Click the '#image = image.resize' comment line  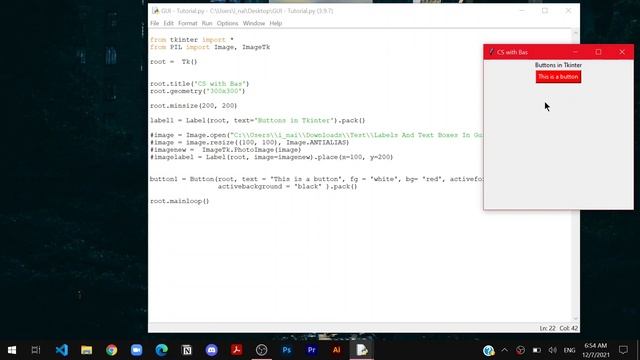[x=249, y=142]
